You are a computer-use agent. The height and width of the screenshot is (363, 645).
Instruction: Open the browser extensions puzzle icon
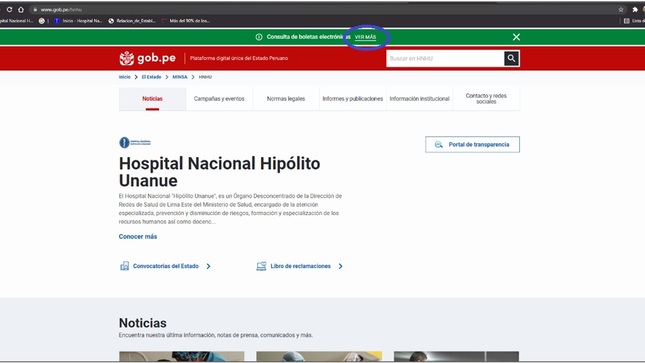click(635, 9)
